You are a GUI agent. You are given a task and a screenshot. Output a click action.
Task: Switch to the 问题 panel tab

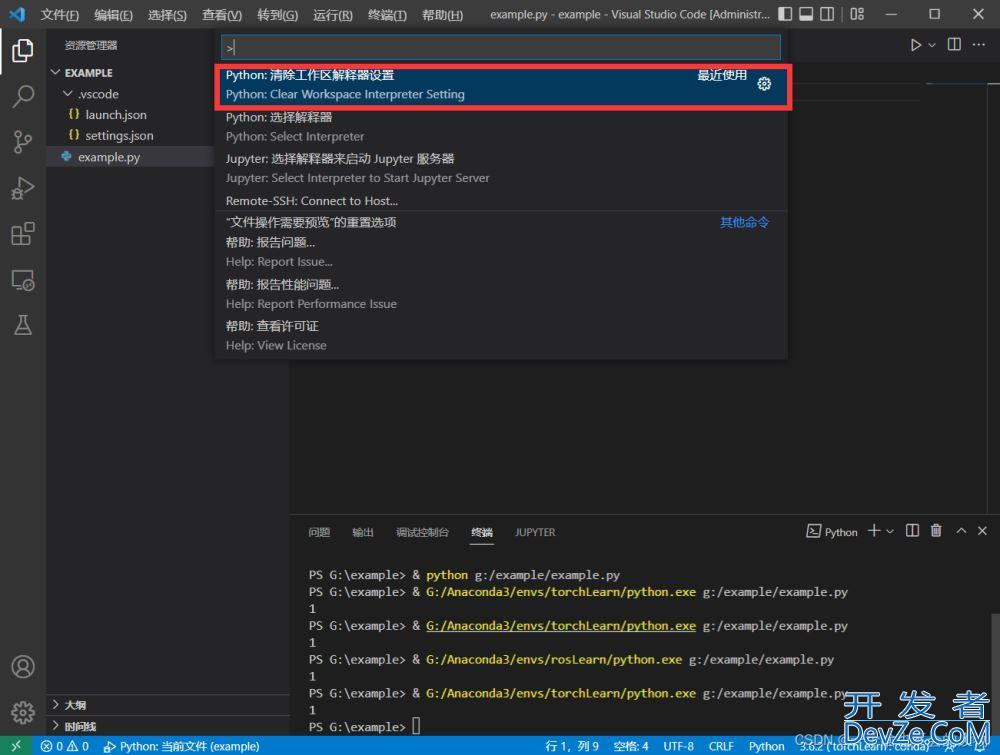point(319,532)
